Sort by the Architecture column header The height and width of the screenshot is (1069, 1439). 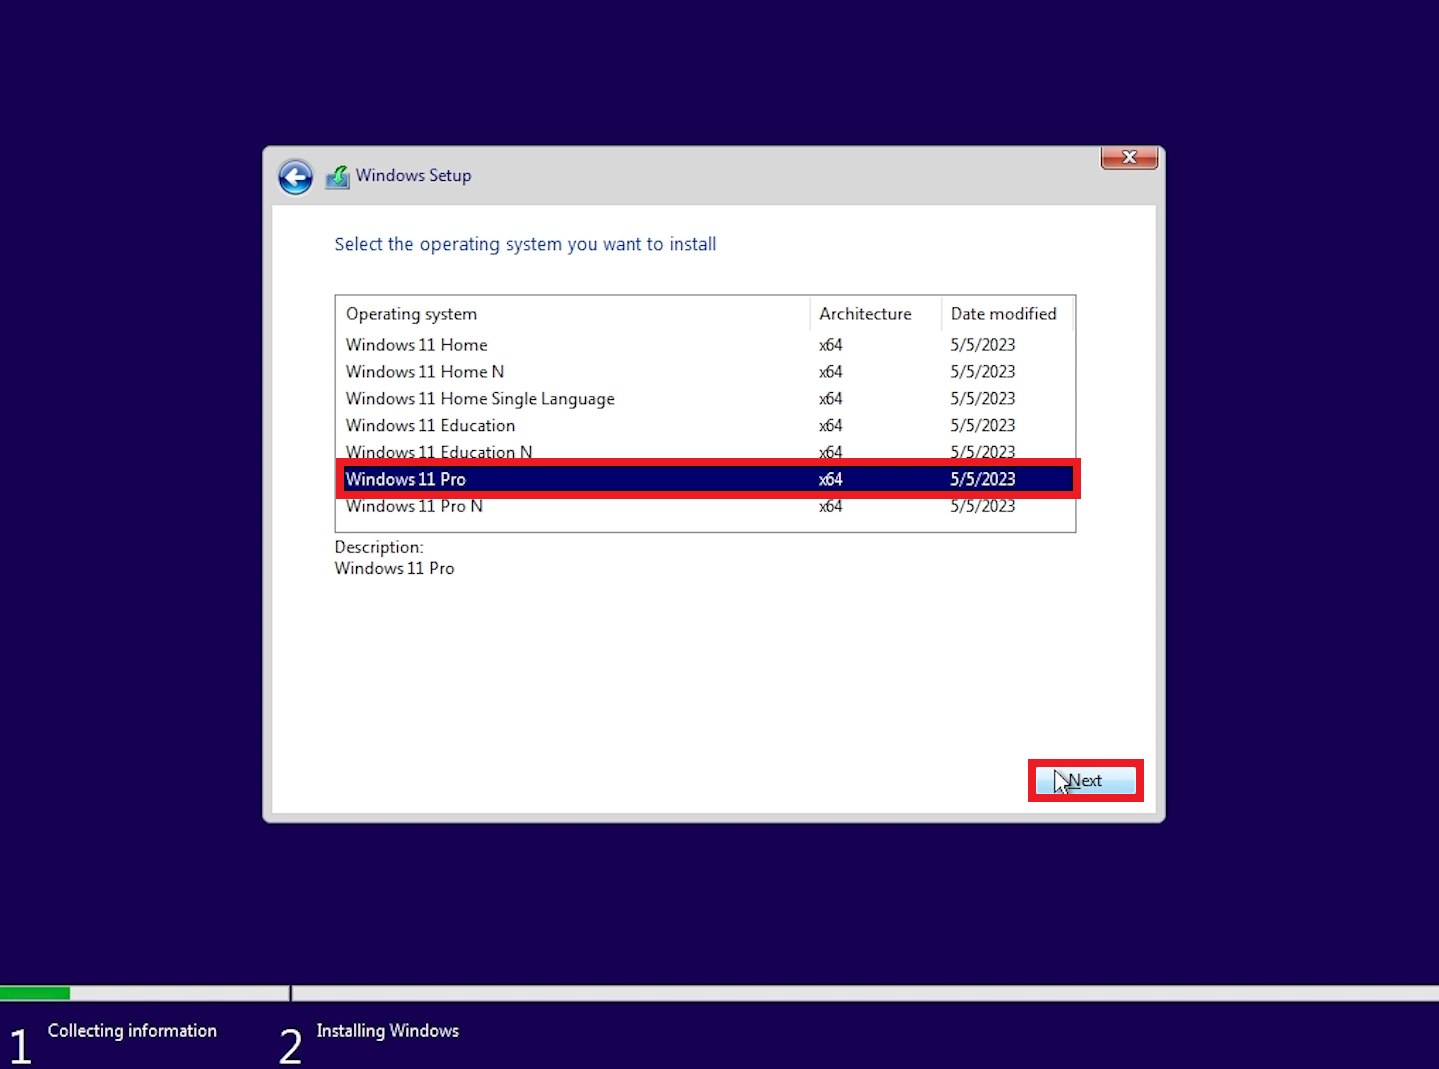864,313
